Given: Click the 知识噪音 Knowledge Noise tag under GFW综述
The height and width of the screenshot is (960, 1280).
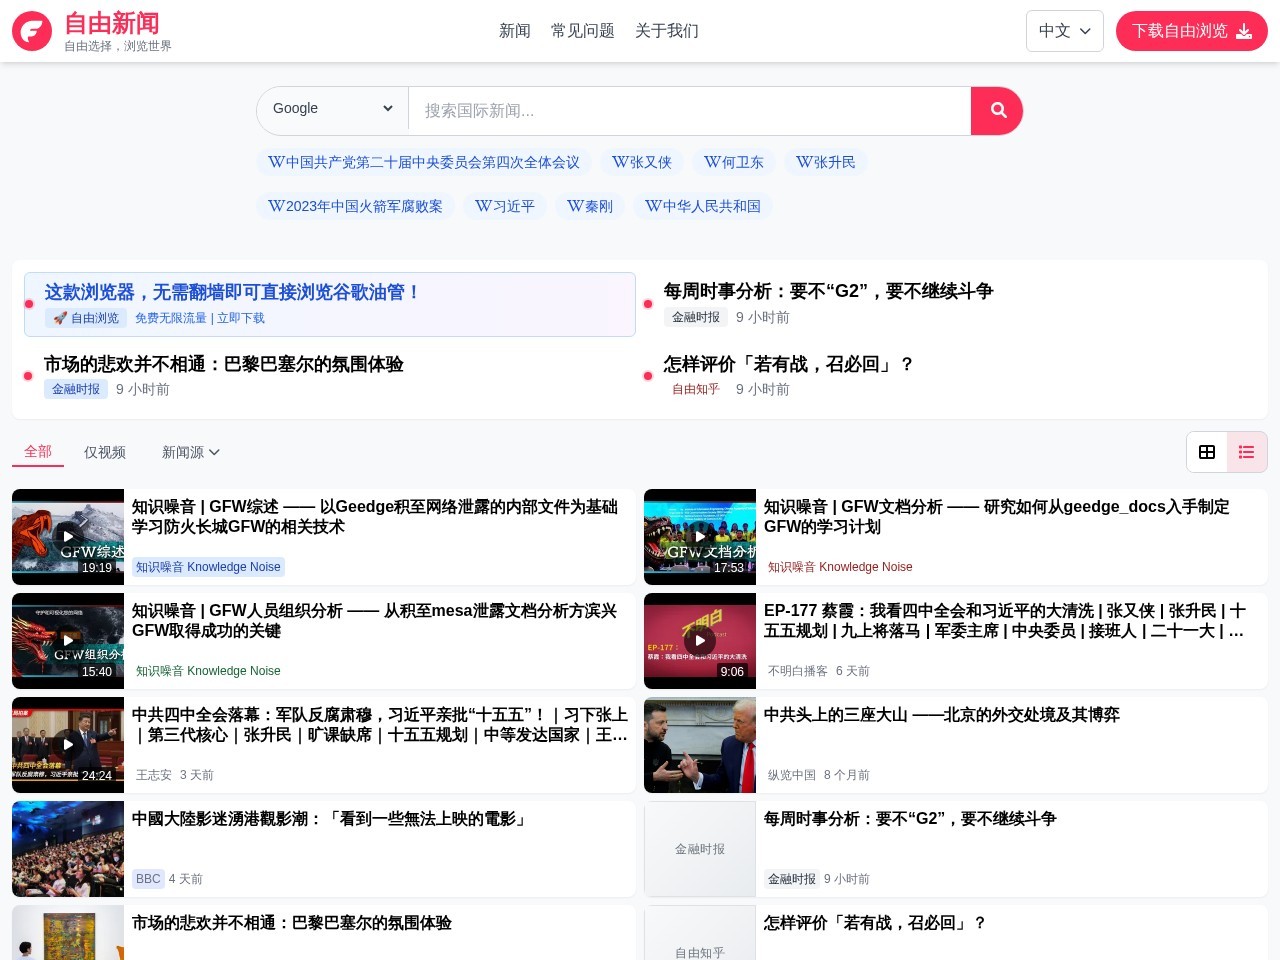Looking at the screenshot, I should pos(209,567).
